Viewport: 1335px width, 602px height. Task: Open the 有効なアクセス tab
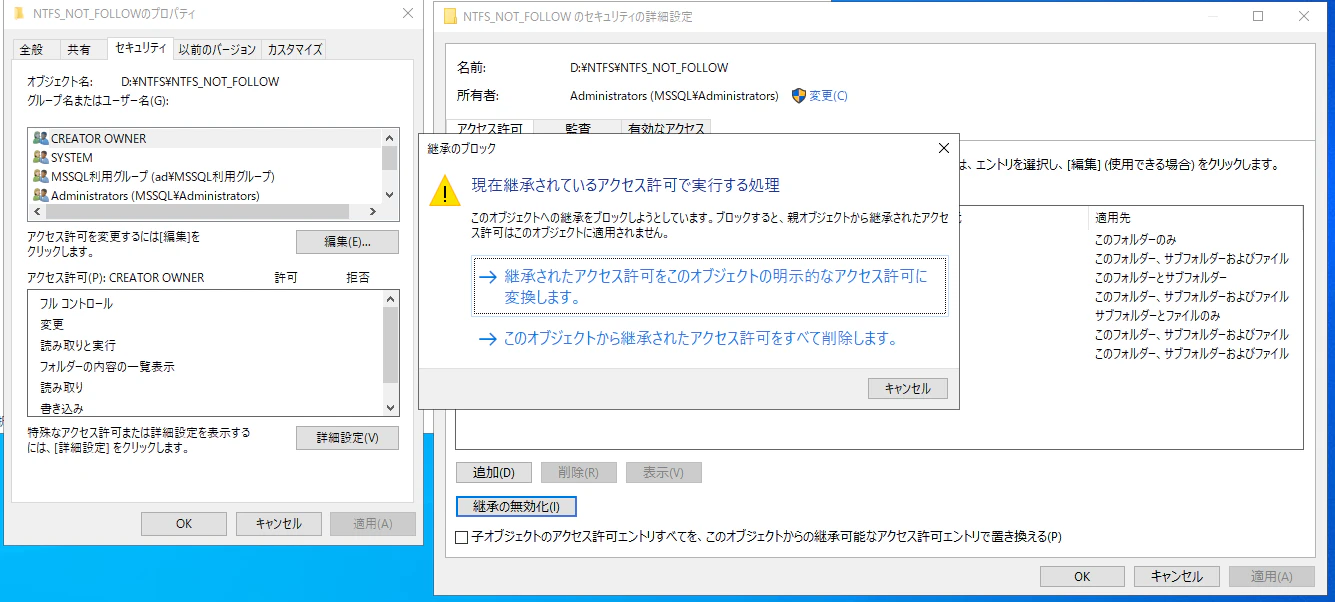click(664, 128)
